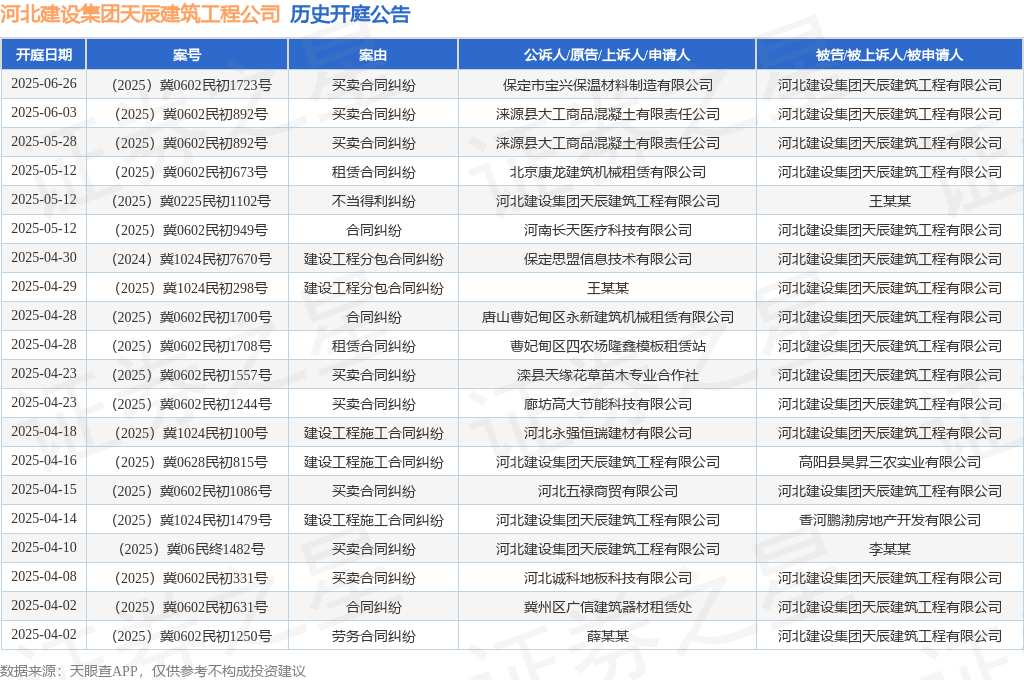Select the title 河北建设集团天辰建筑工程公司
The image size is (1024, 680).
coord(140,14)
